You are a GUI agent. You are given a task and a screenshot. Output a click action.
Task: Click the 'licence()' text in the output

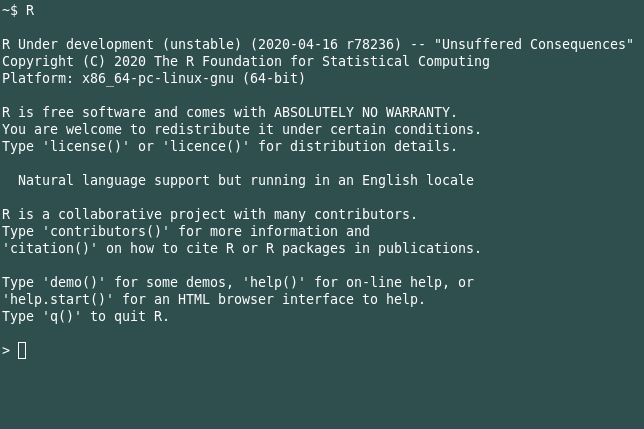206,146
